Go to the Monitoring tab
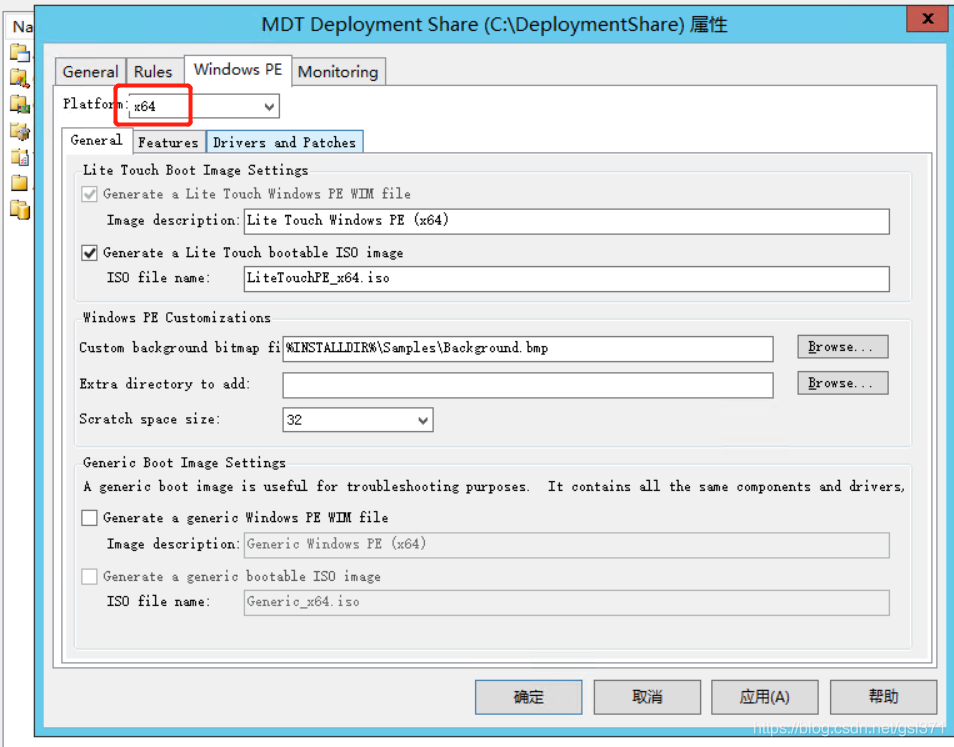This screenshot has height=747, width=954. (338, 72)
